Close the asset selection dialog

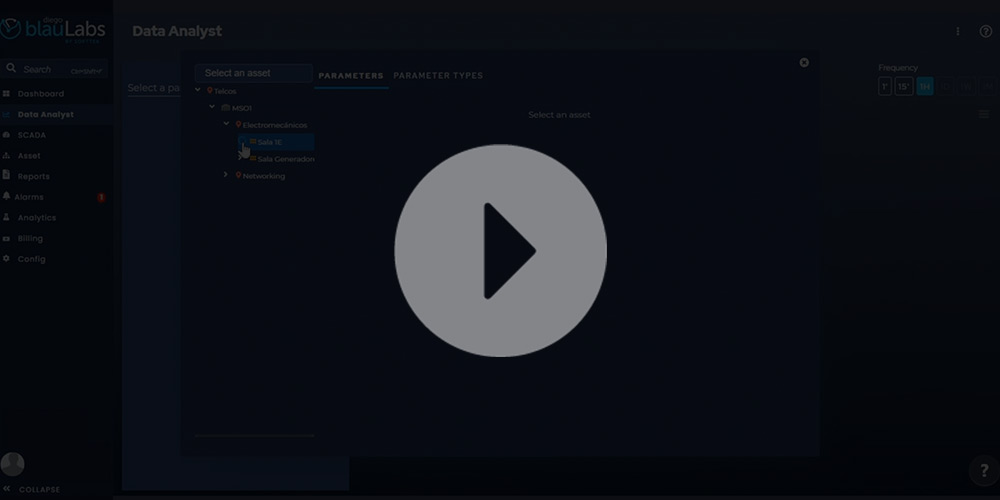pos(804,62)
